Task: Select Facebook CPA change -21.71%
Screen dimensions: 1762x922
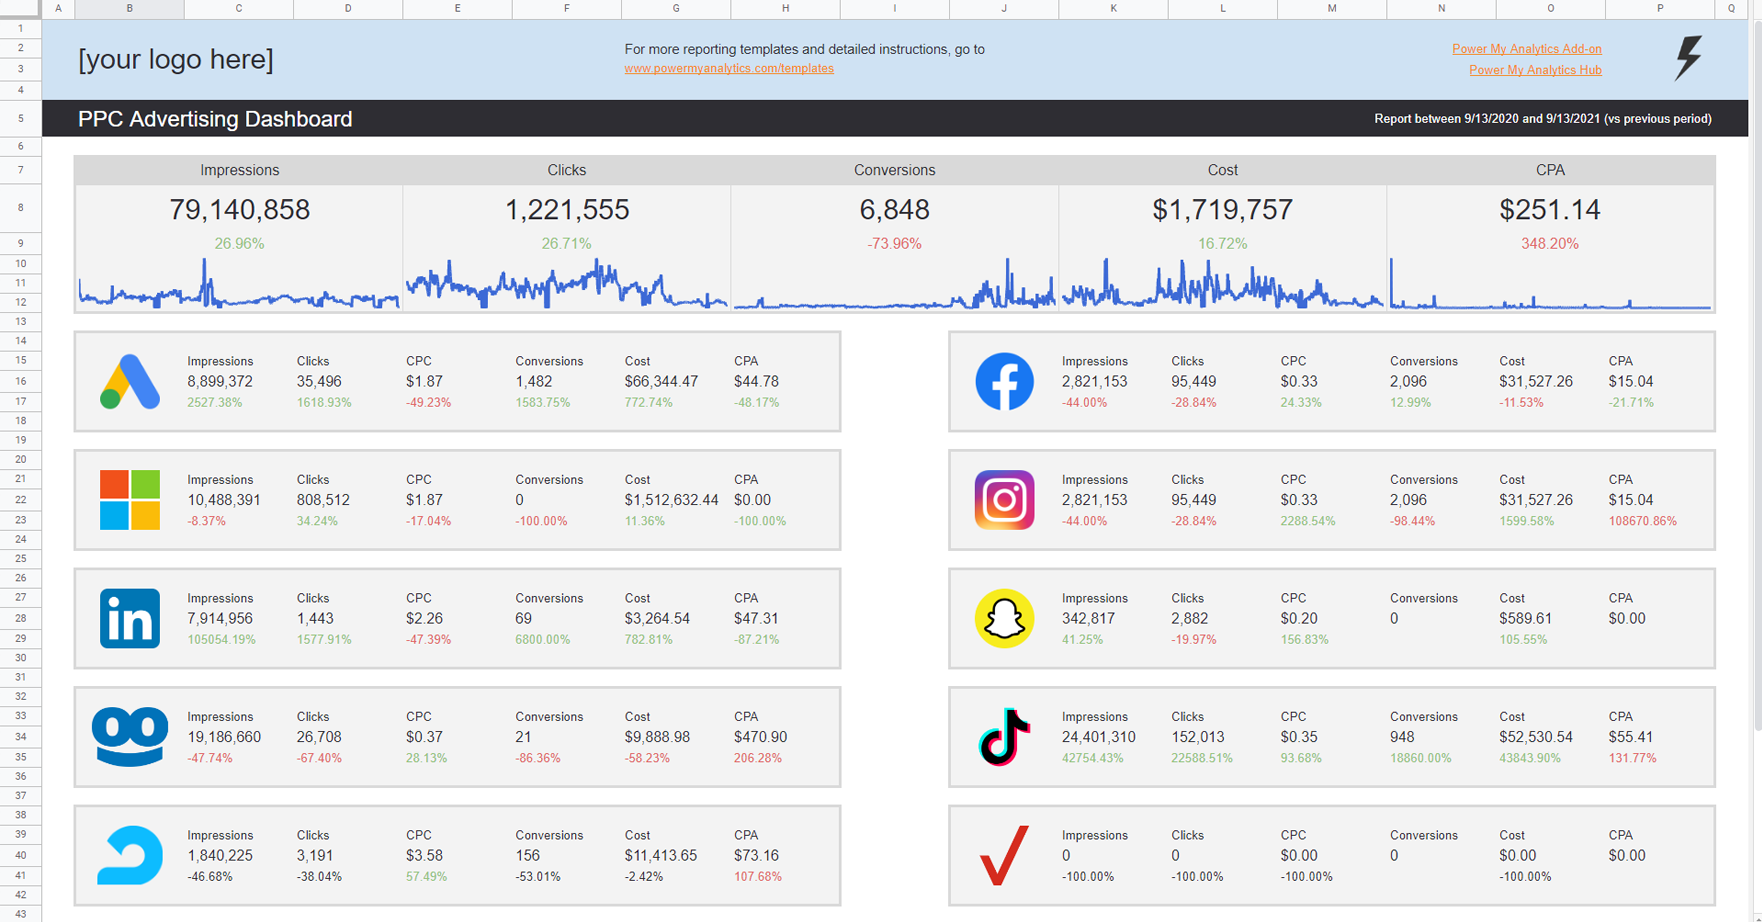Action: tap(1631, 403)
